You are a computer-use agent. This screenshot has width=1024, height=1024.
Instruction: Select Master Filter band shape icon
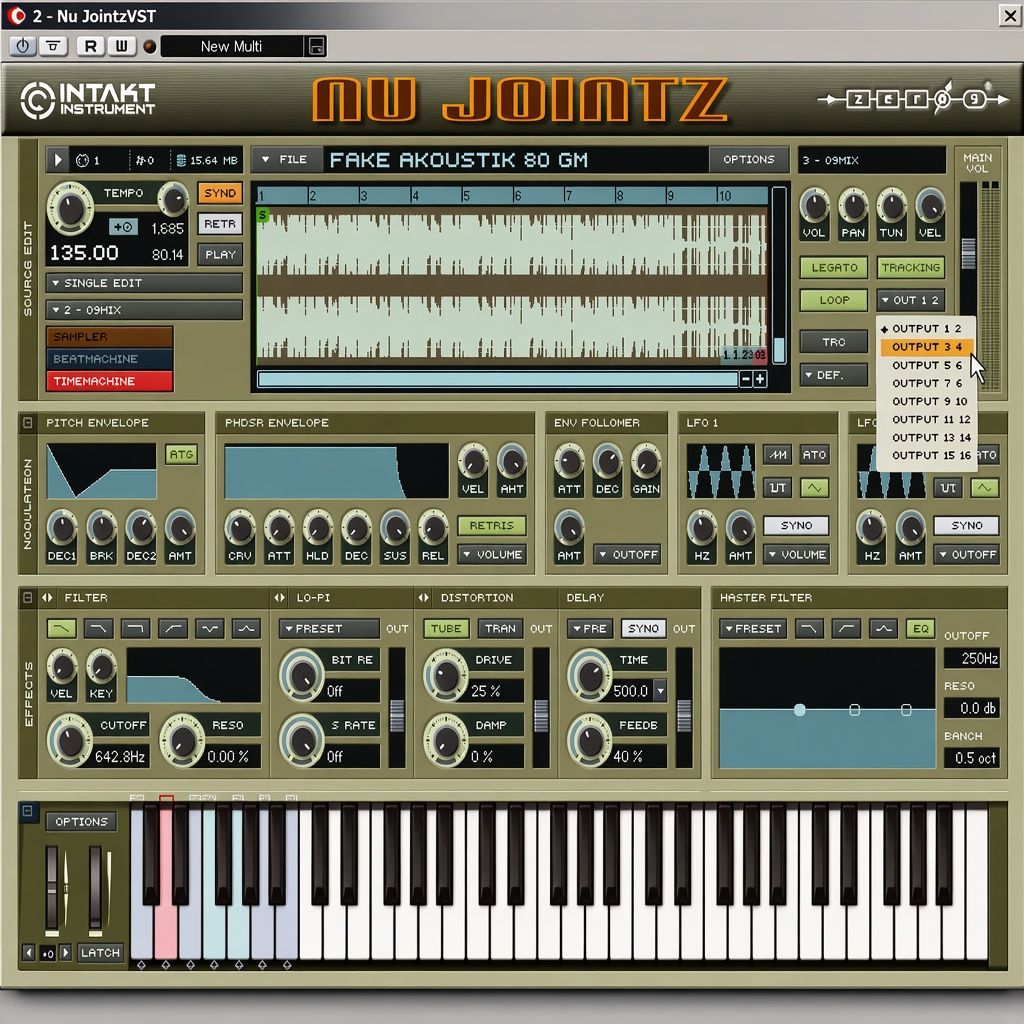883,628
